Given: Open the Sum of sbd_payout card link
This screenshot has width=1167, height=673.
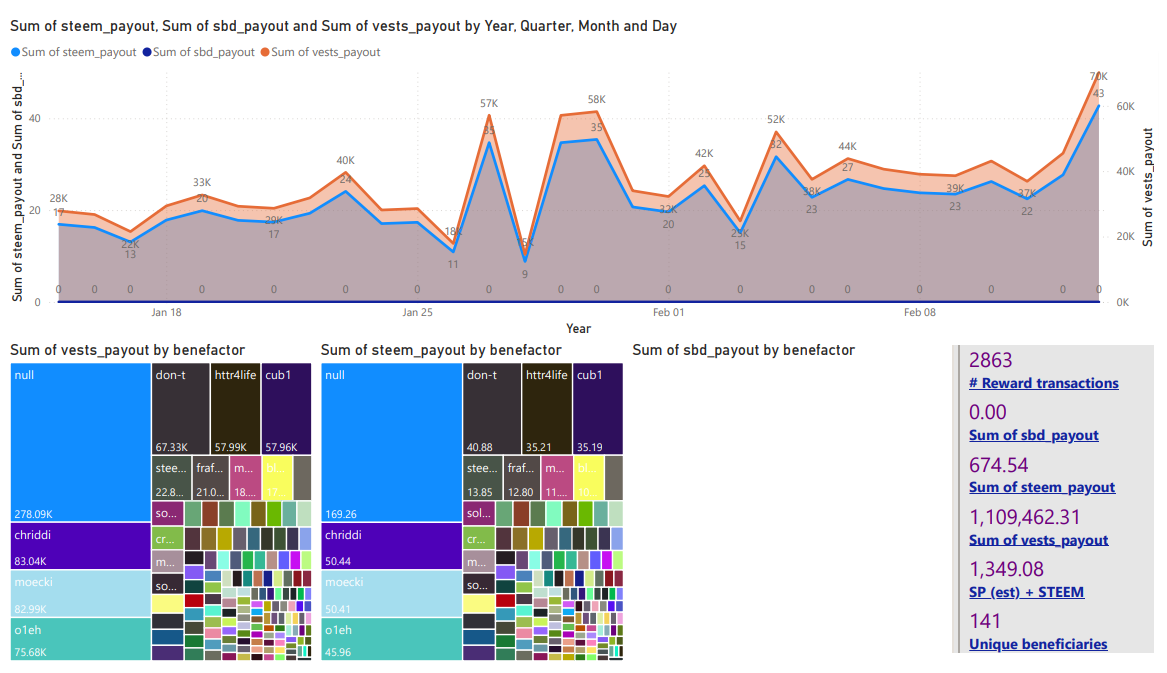Looking at the screenshot, I should pos(1033,436).
